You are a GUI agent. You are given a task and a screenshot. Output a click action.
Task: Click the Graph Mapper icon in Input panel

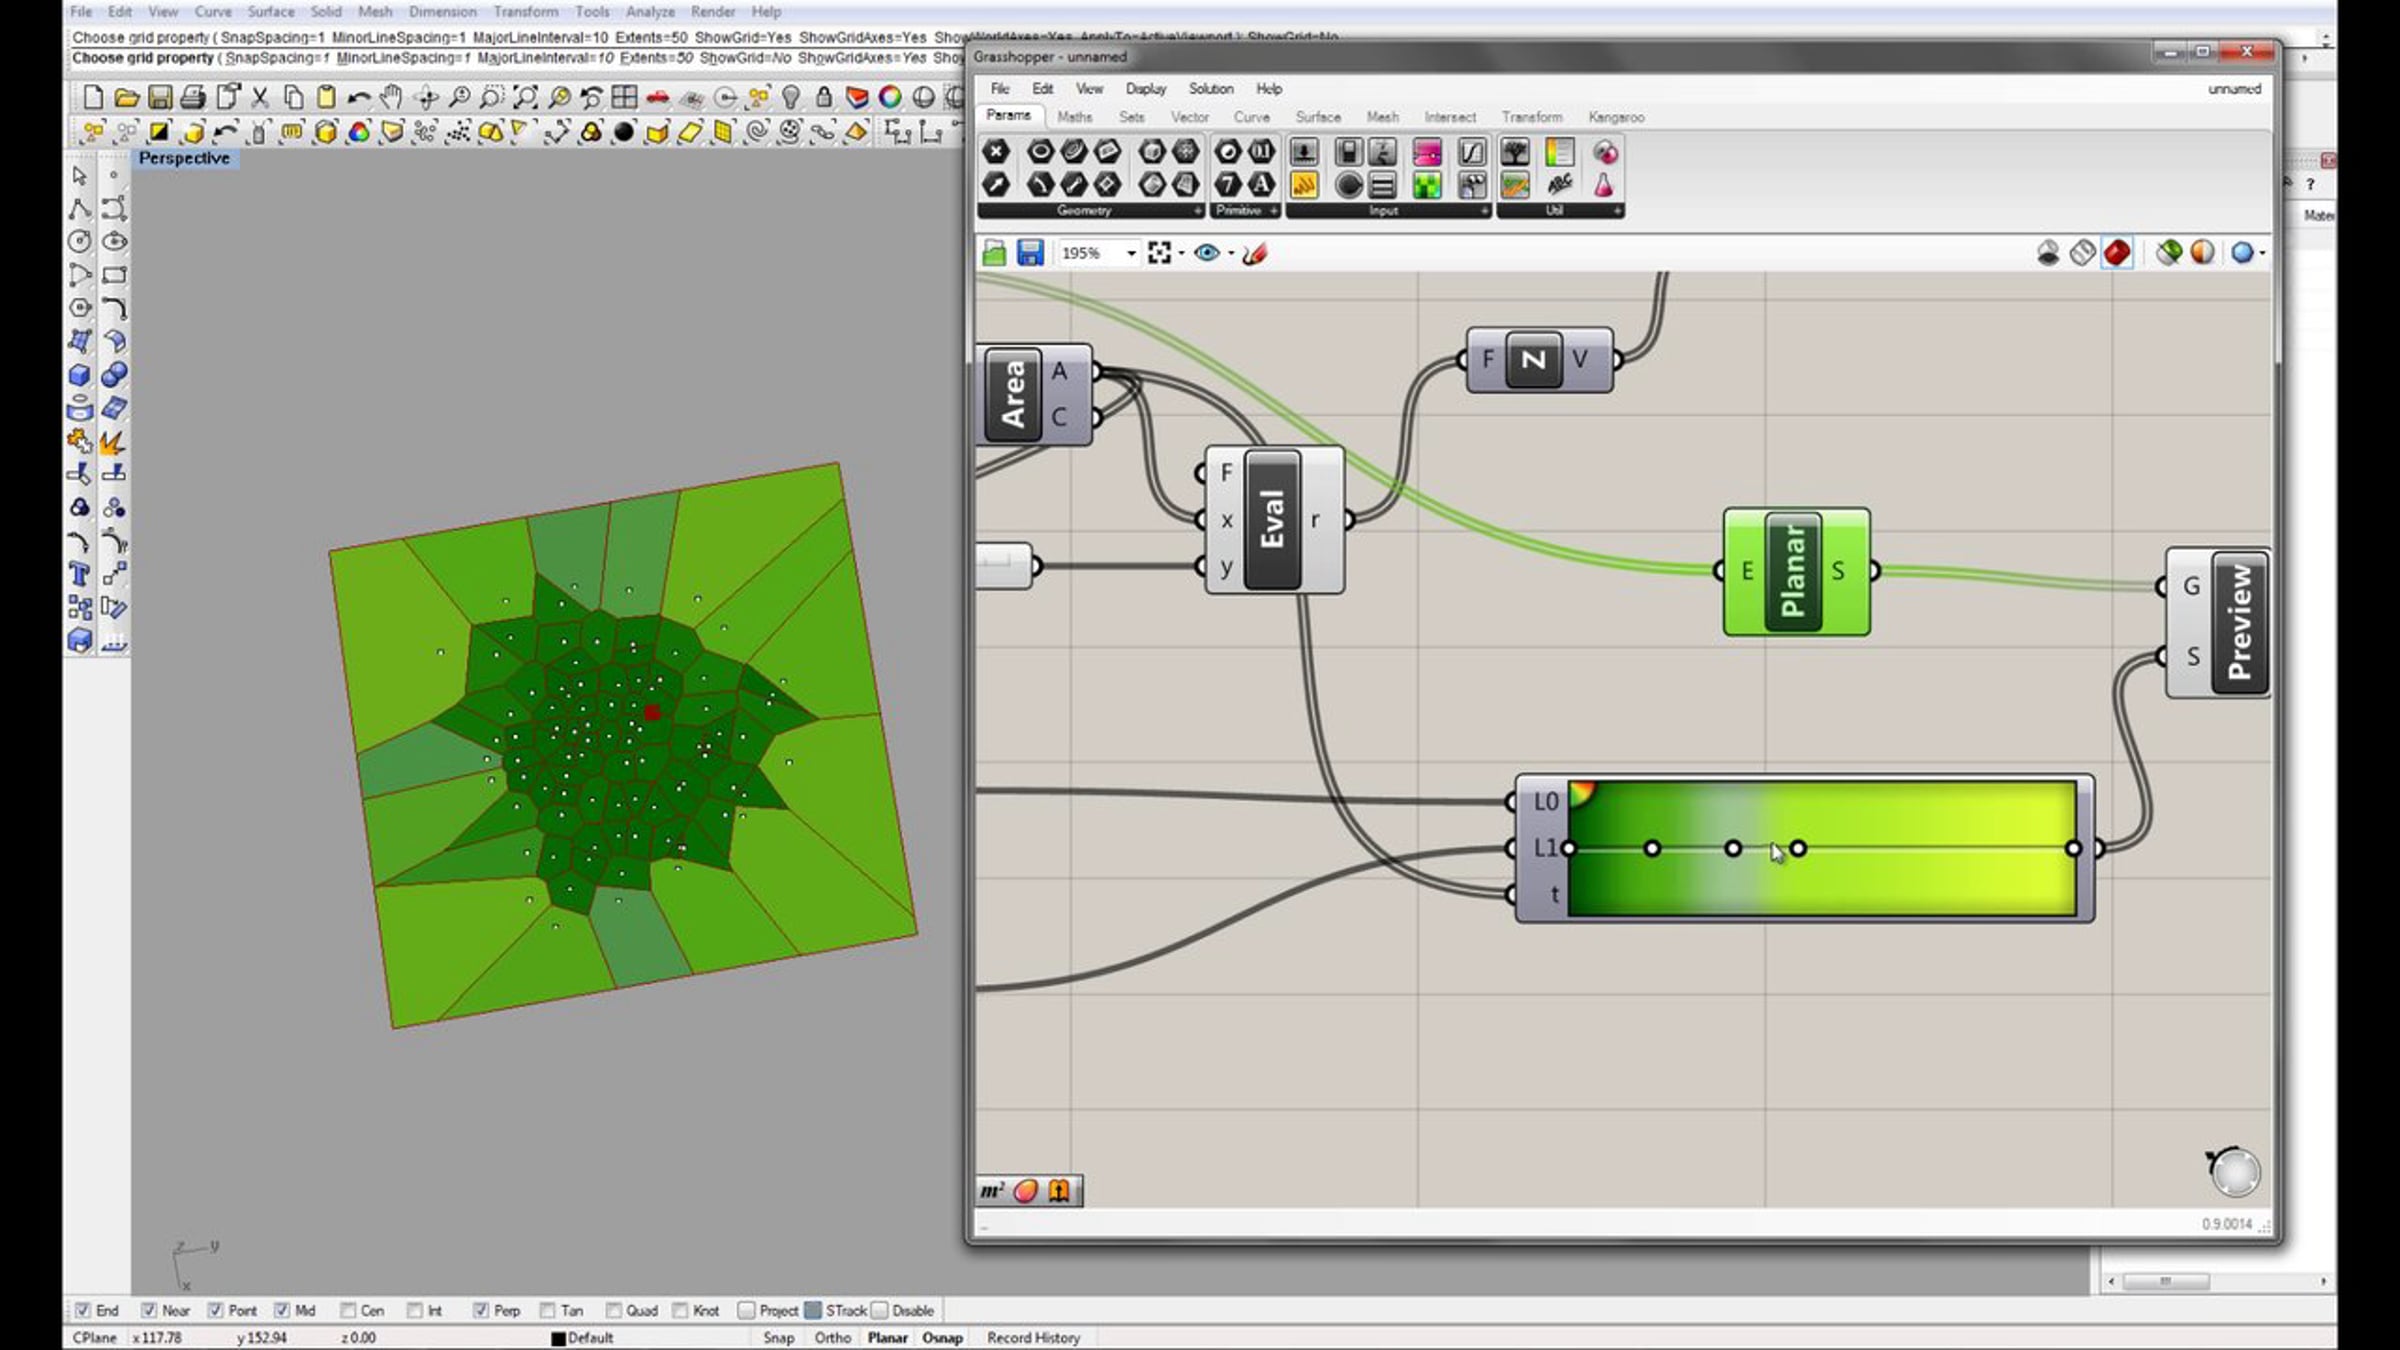coord(1471,152)
